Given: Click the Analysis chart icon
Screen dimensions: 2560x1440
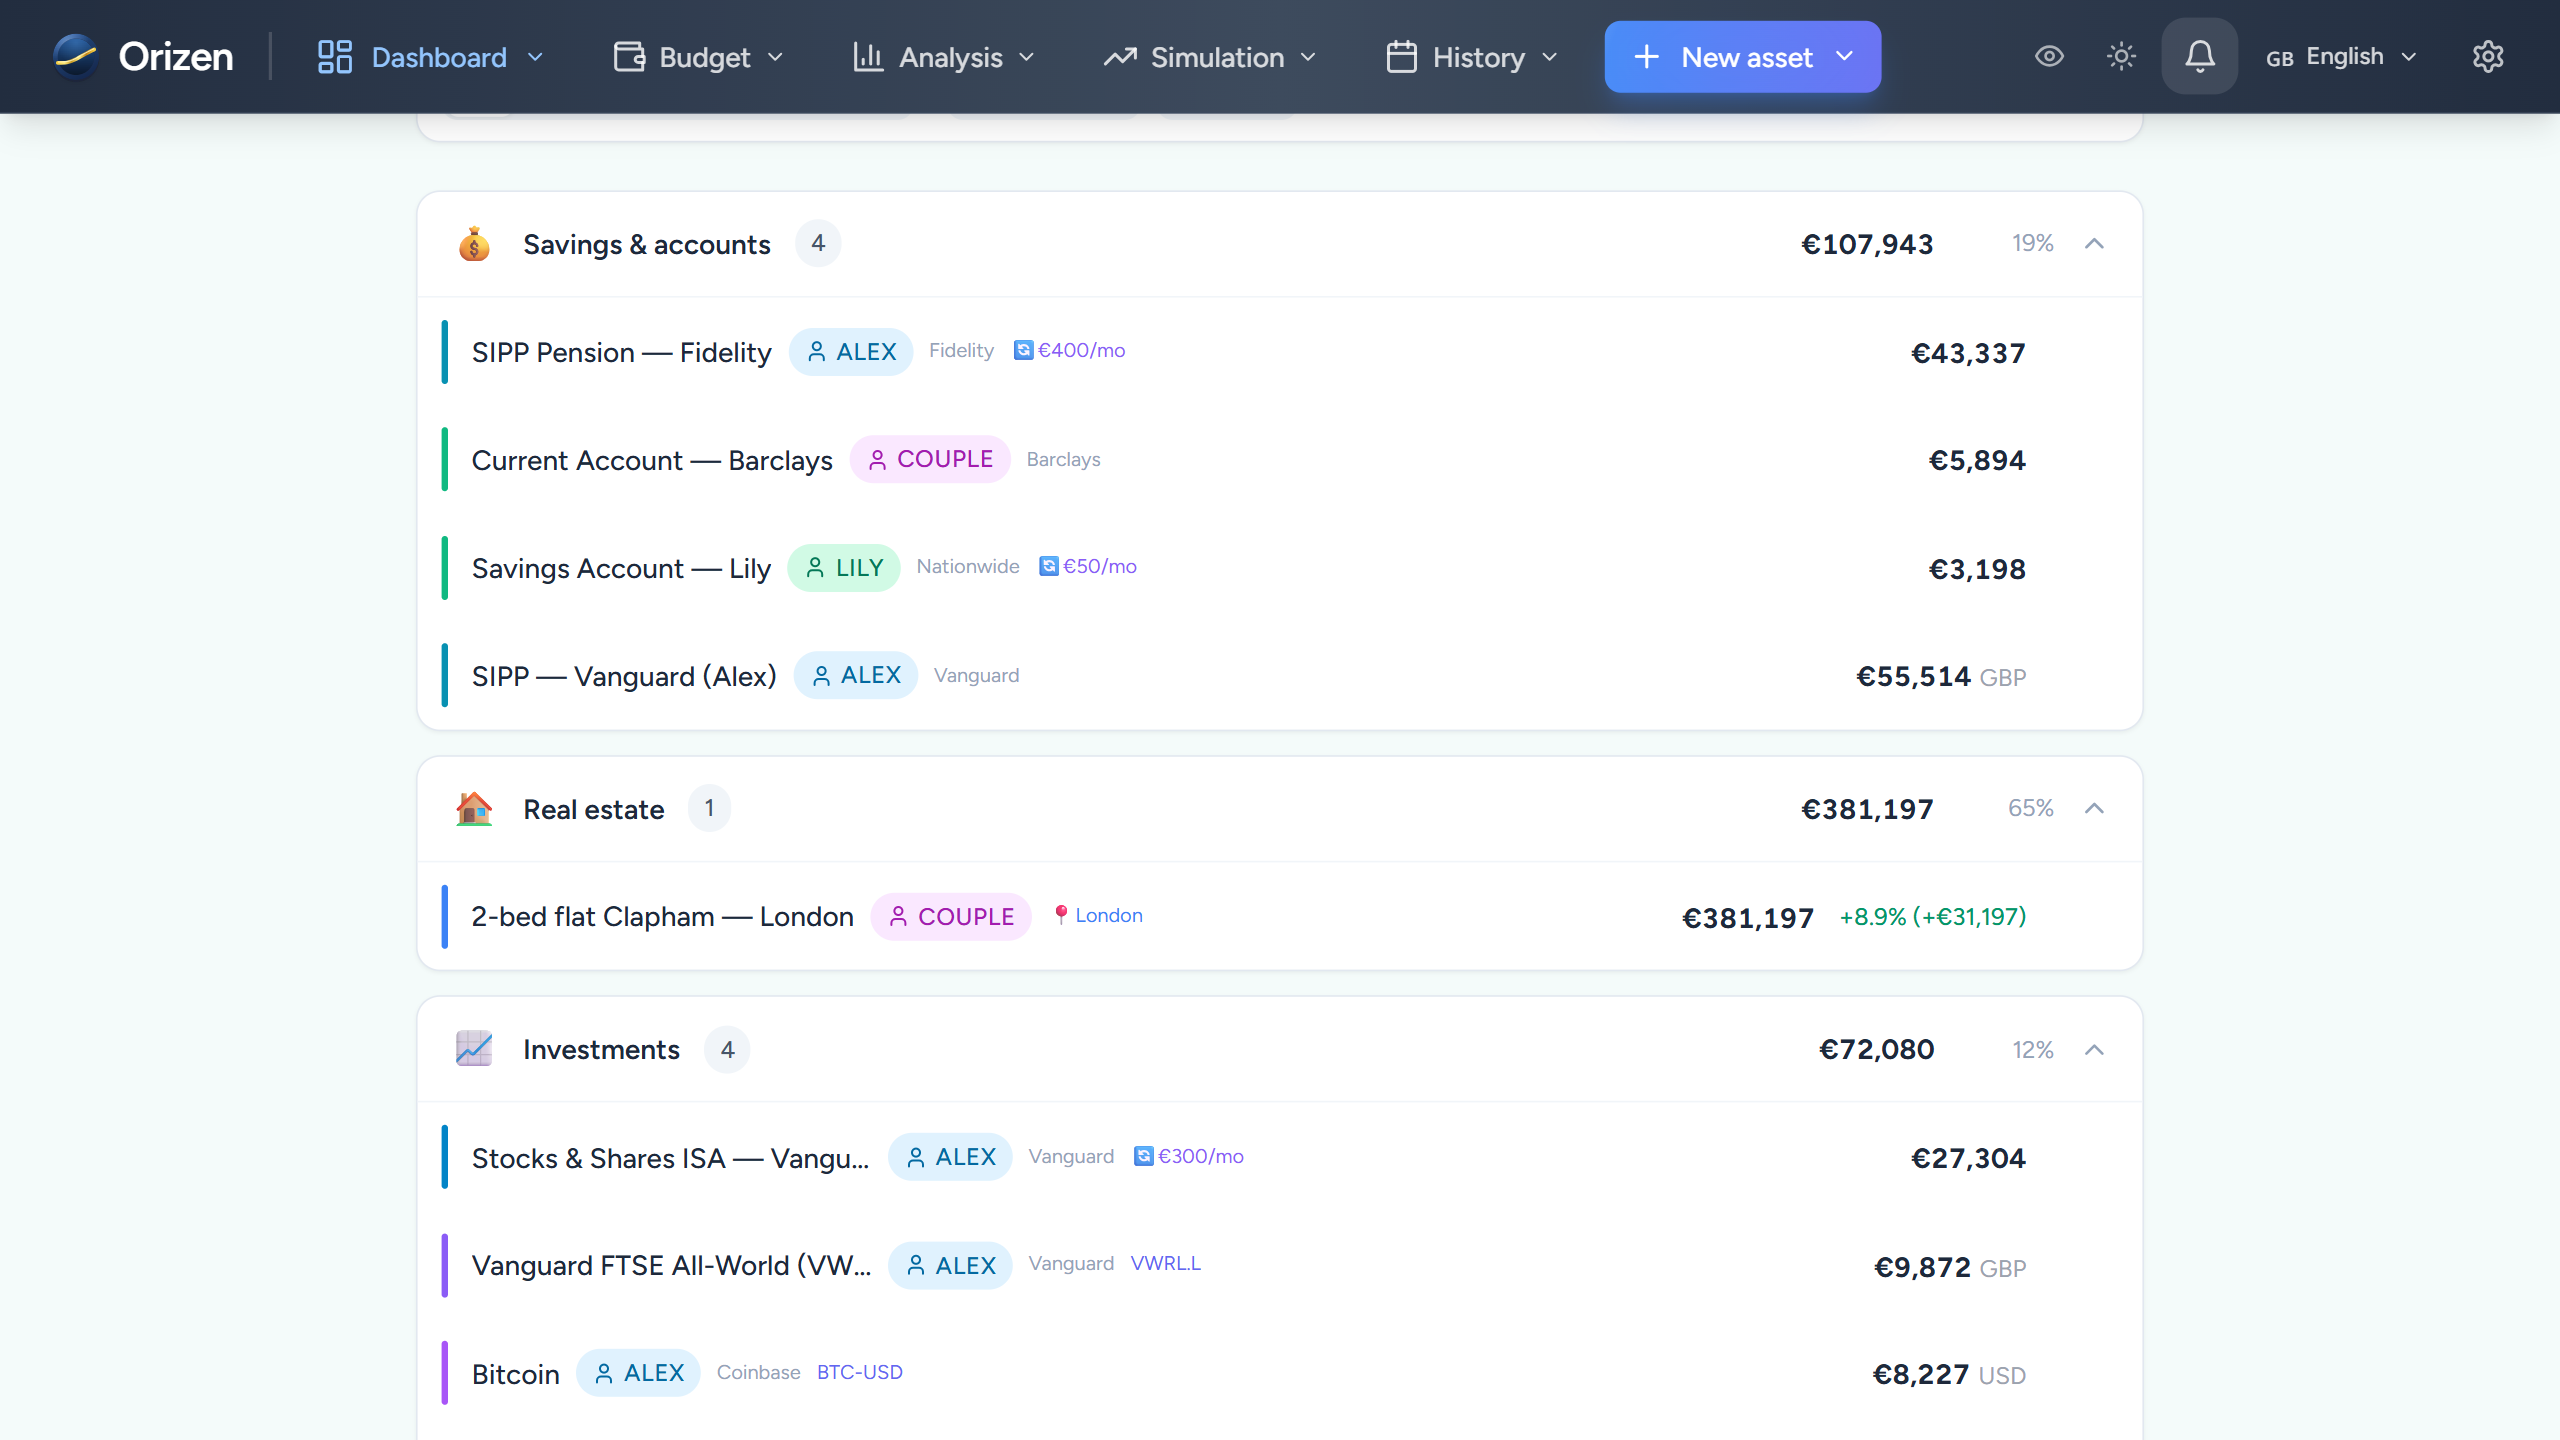Looking at the screenshot, I should 868,57.
